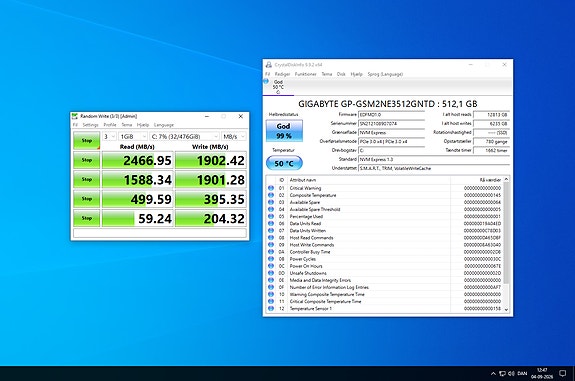Click Stop button in the 499.59 read row
This screenshot has width=575, height=381.
point(87,199)
